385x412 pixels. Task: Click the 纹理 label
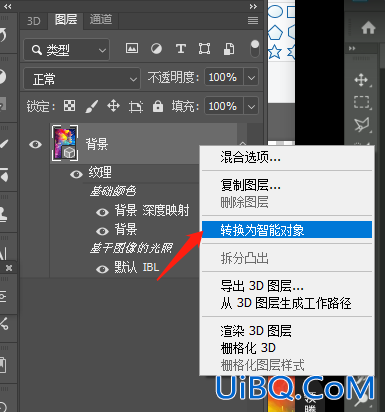[x=100, y=172]
